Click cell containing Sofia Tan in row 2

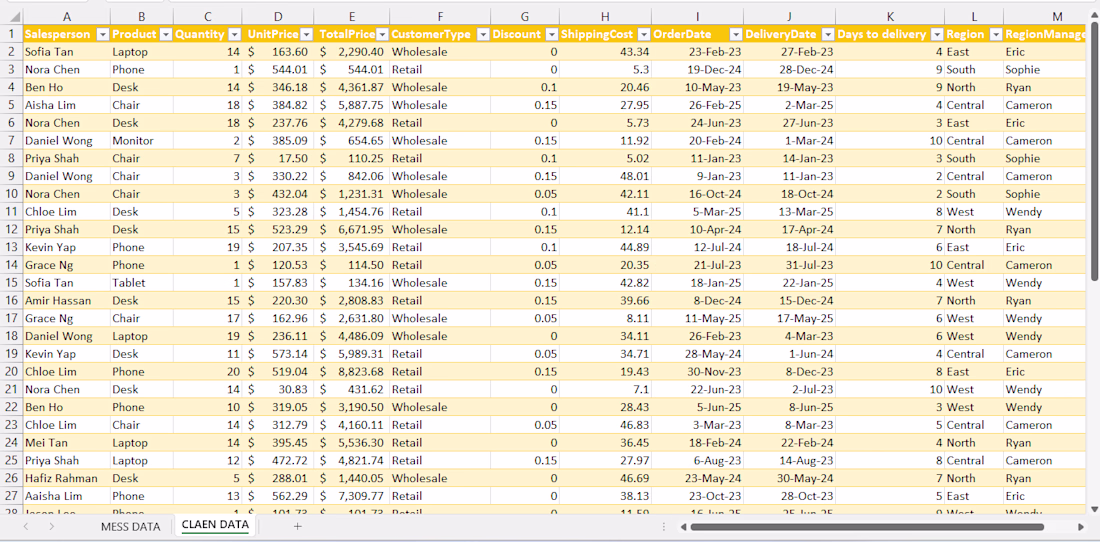point(66,51)
